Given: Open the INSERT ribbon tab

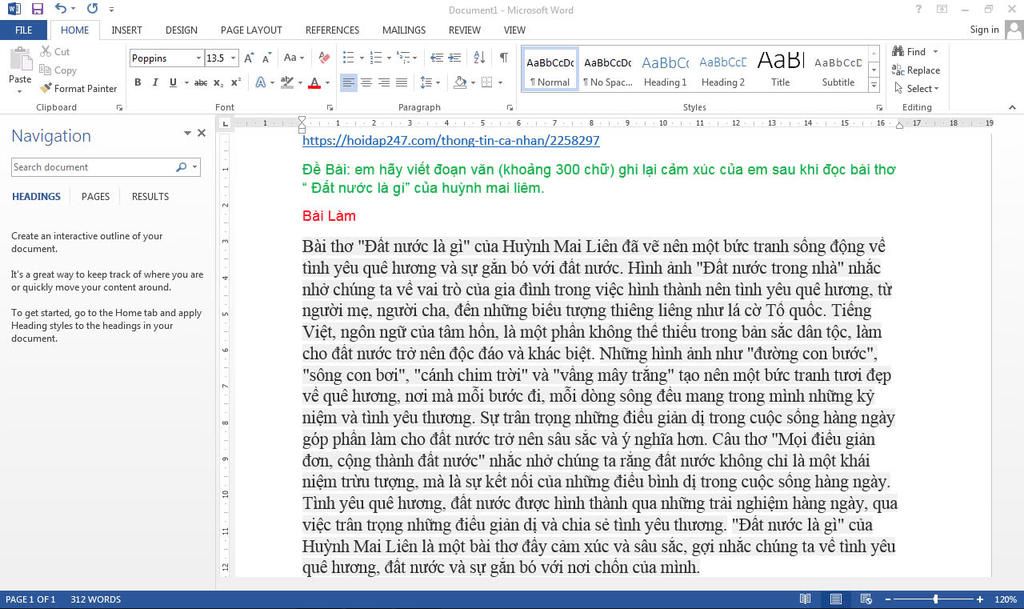Looking at the screenshot, I should tap(127, 30).
